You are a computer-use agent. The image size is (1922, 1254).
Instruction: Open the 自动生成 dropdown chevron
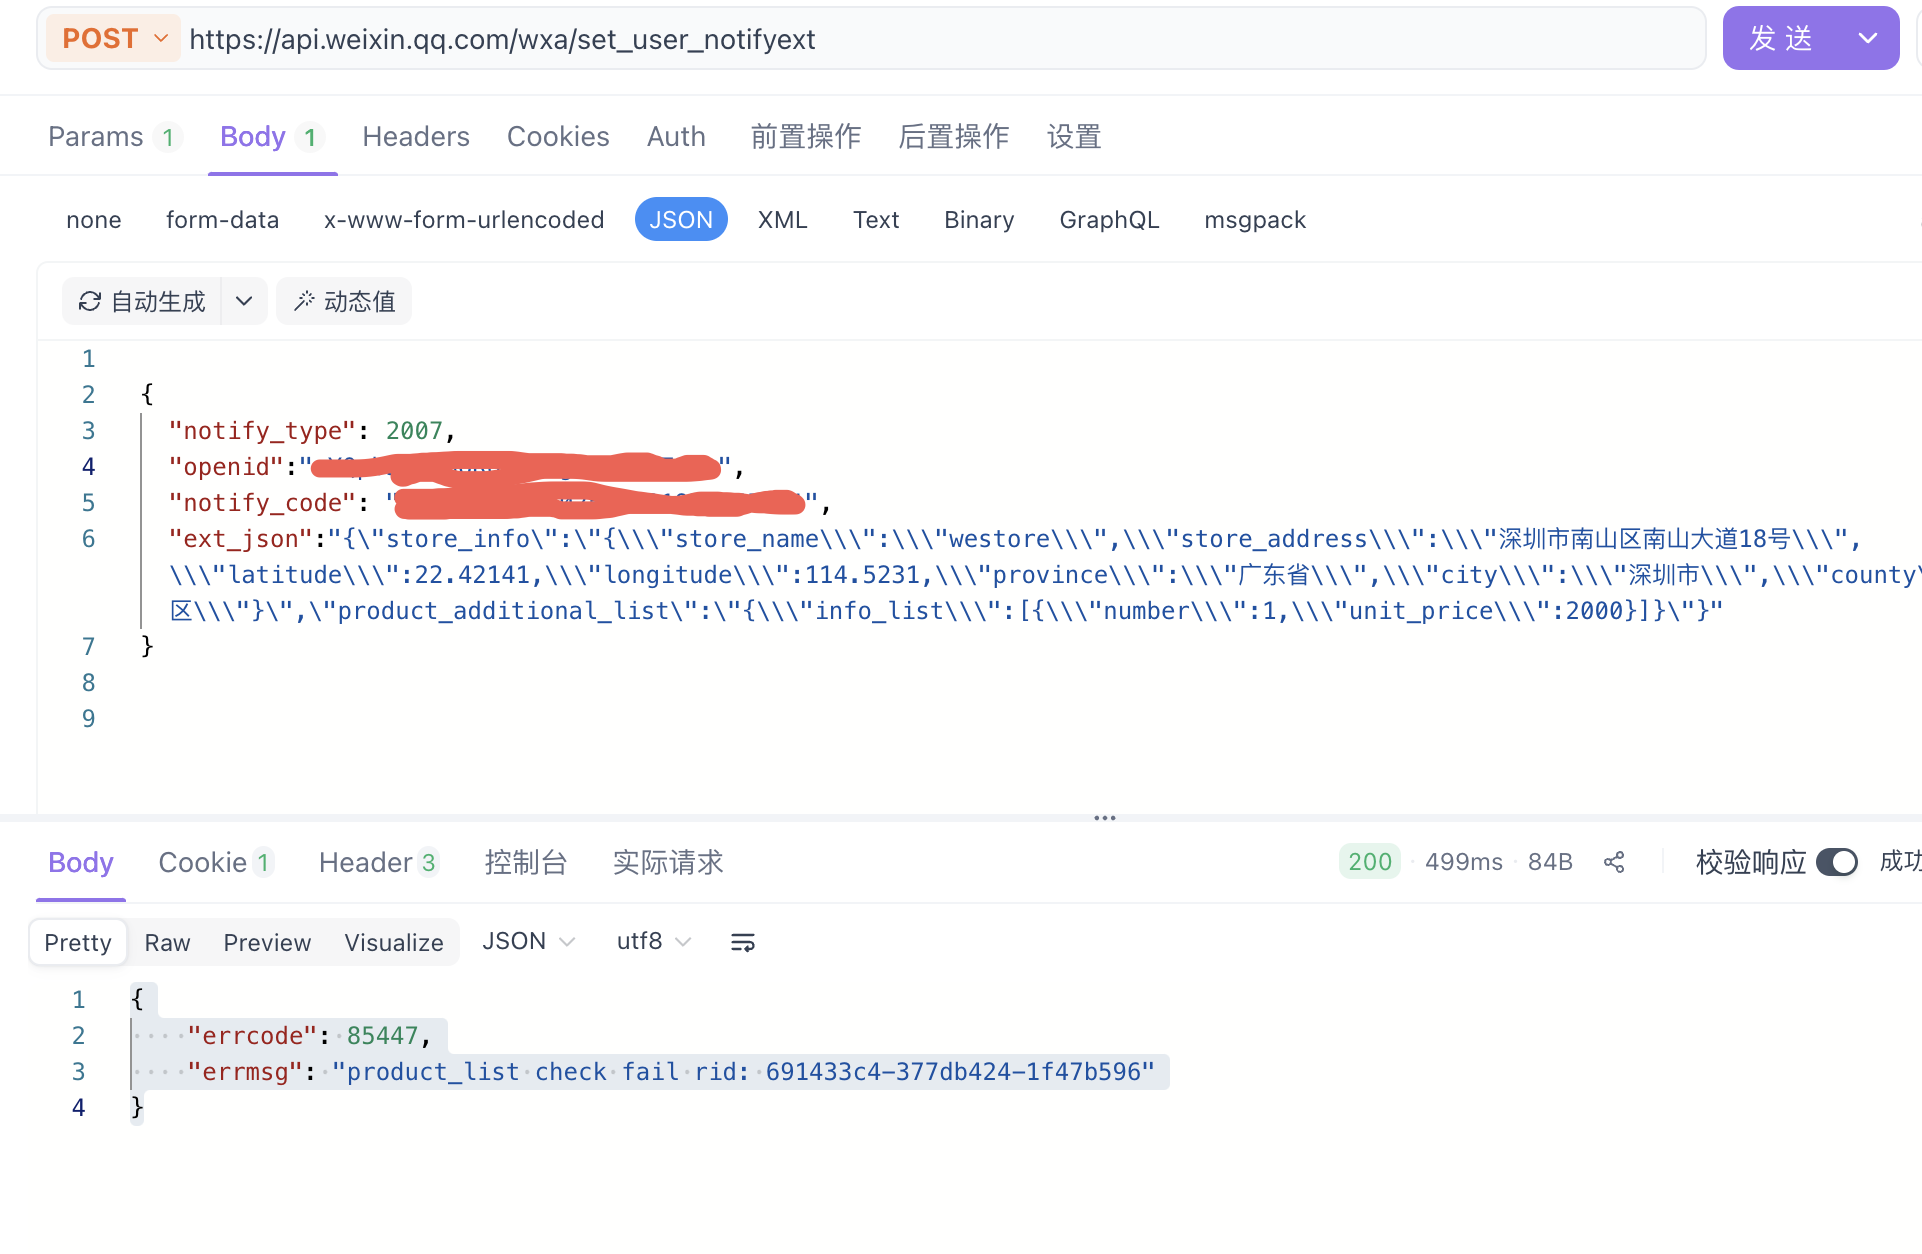[244, 301]
